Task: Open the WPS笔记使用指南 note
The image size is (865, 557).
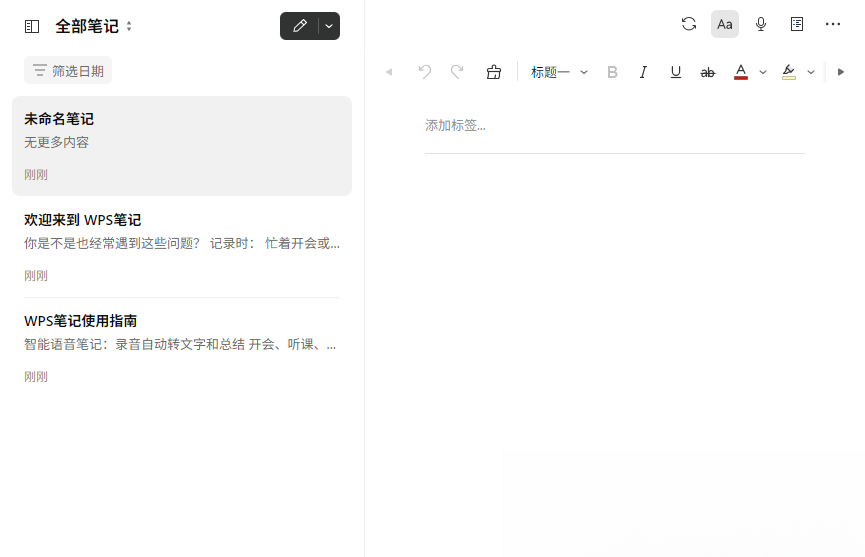Action: coord(182,347)
